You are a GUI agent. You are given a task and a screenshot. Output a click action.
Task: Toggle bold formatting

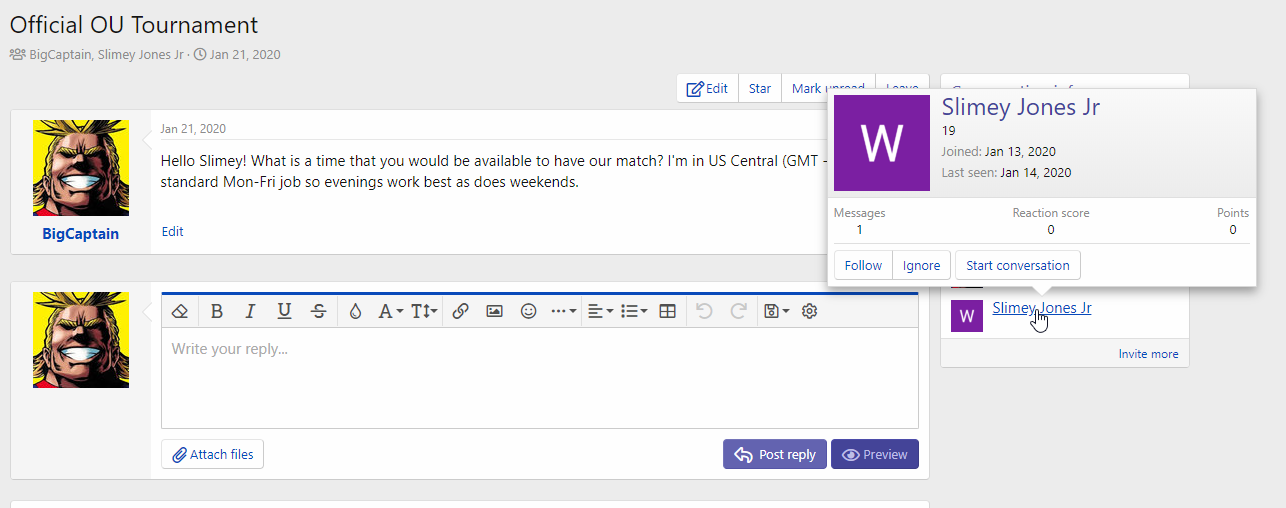(x=216, y=311)
